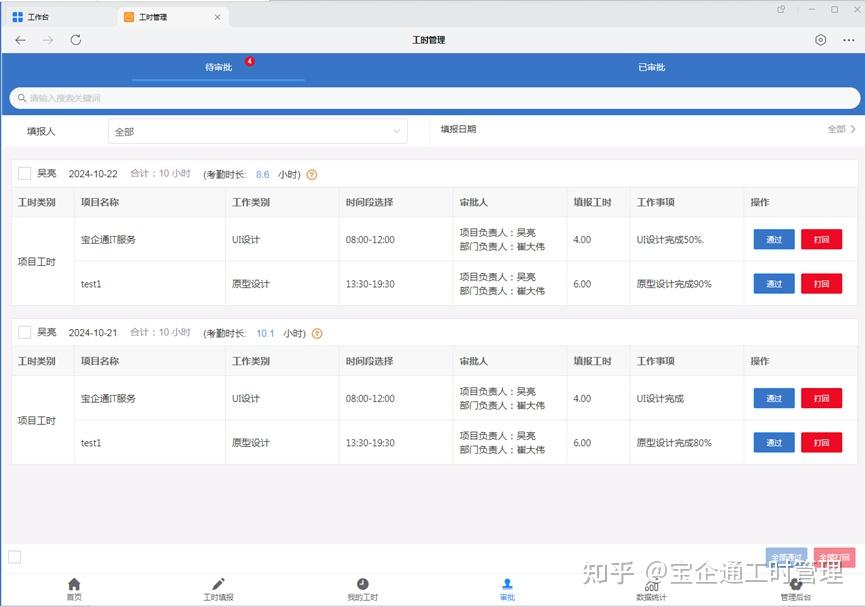Toggle the select-all checkbox at bottom left

coord(15,557)
